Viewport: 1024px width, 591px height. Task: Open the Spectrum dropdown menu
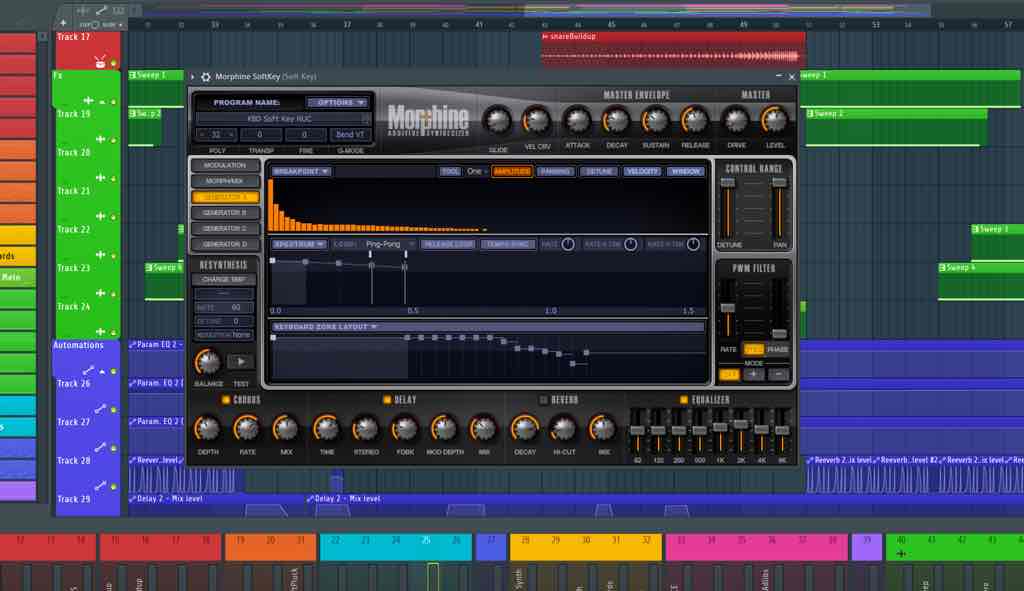pyautogui.click(x=298, y=244)
